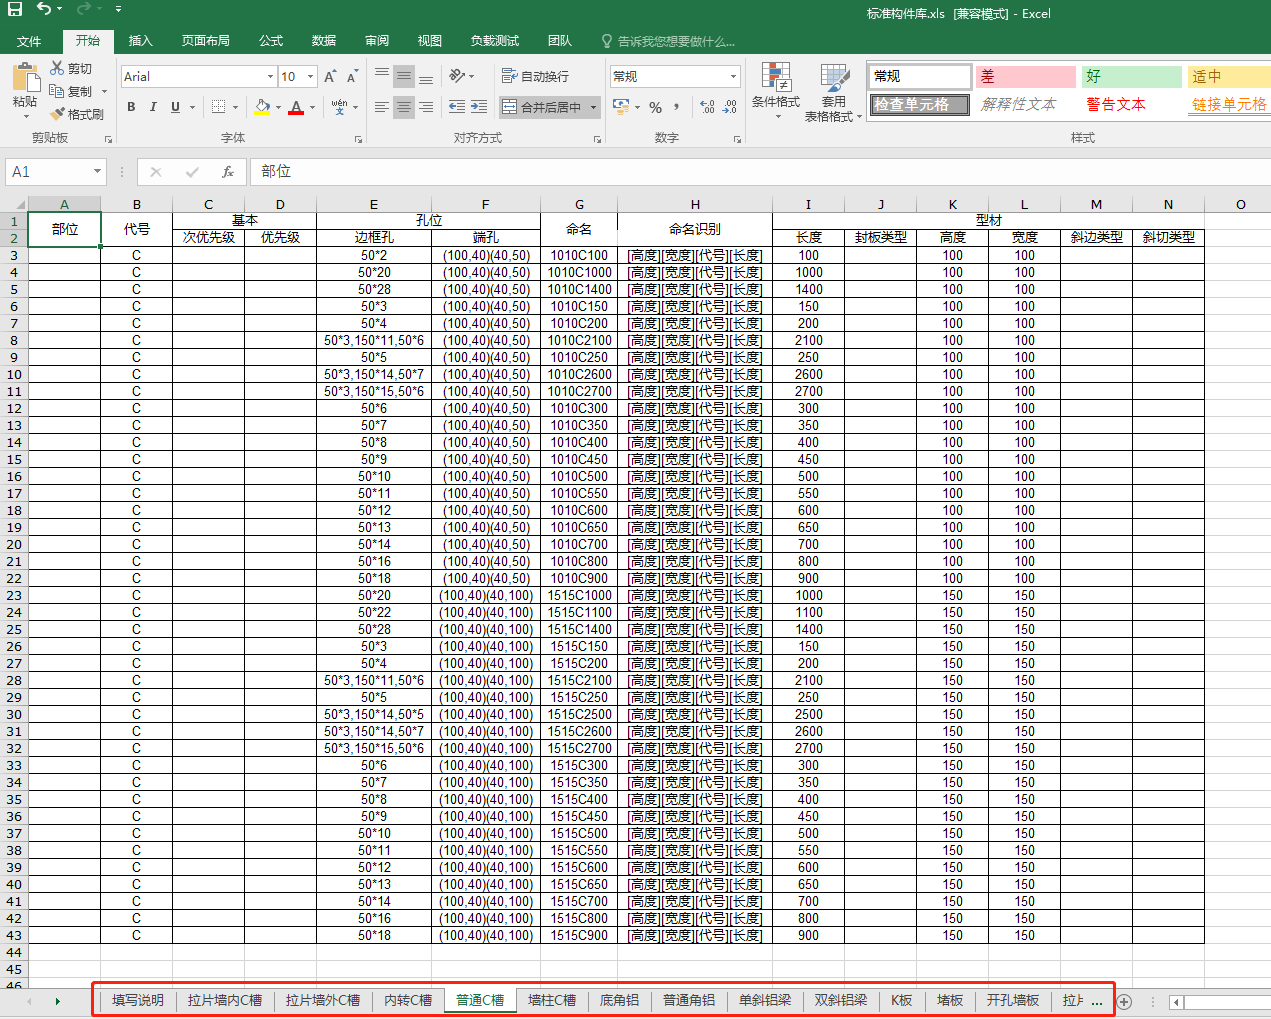Click the Name Box showing A1
The height and width of the screenshot is (1019, 1271).
click(x=48, y=172)
